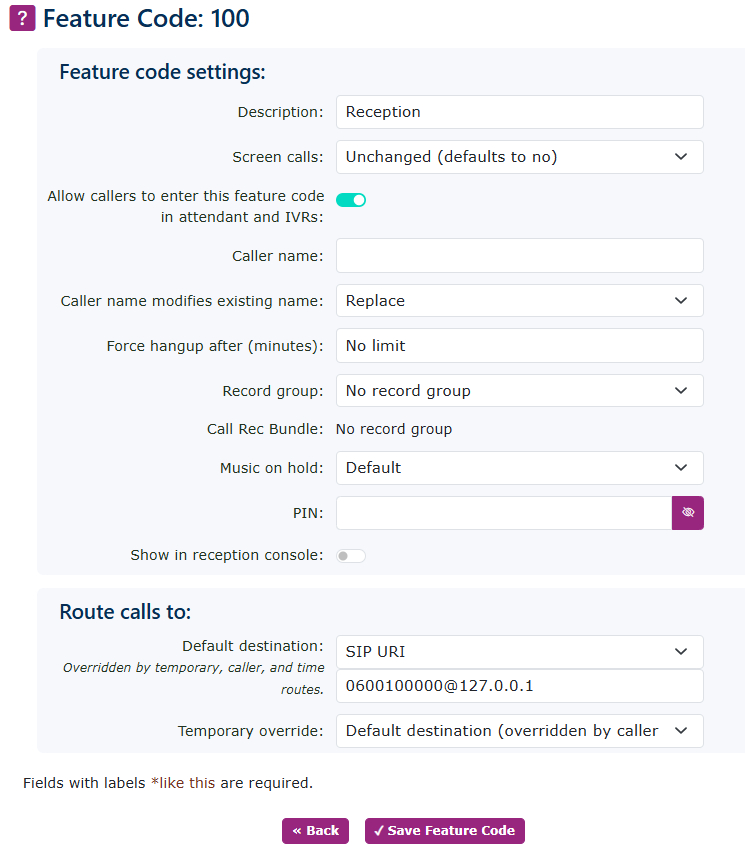Click the Route calls to section heading
This screenshot has height=850, width=745.
click(x=125, y=612)
